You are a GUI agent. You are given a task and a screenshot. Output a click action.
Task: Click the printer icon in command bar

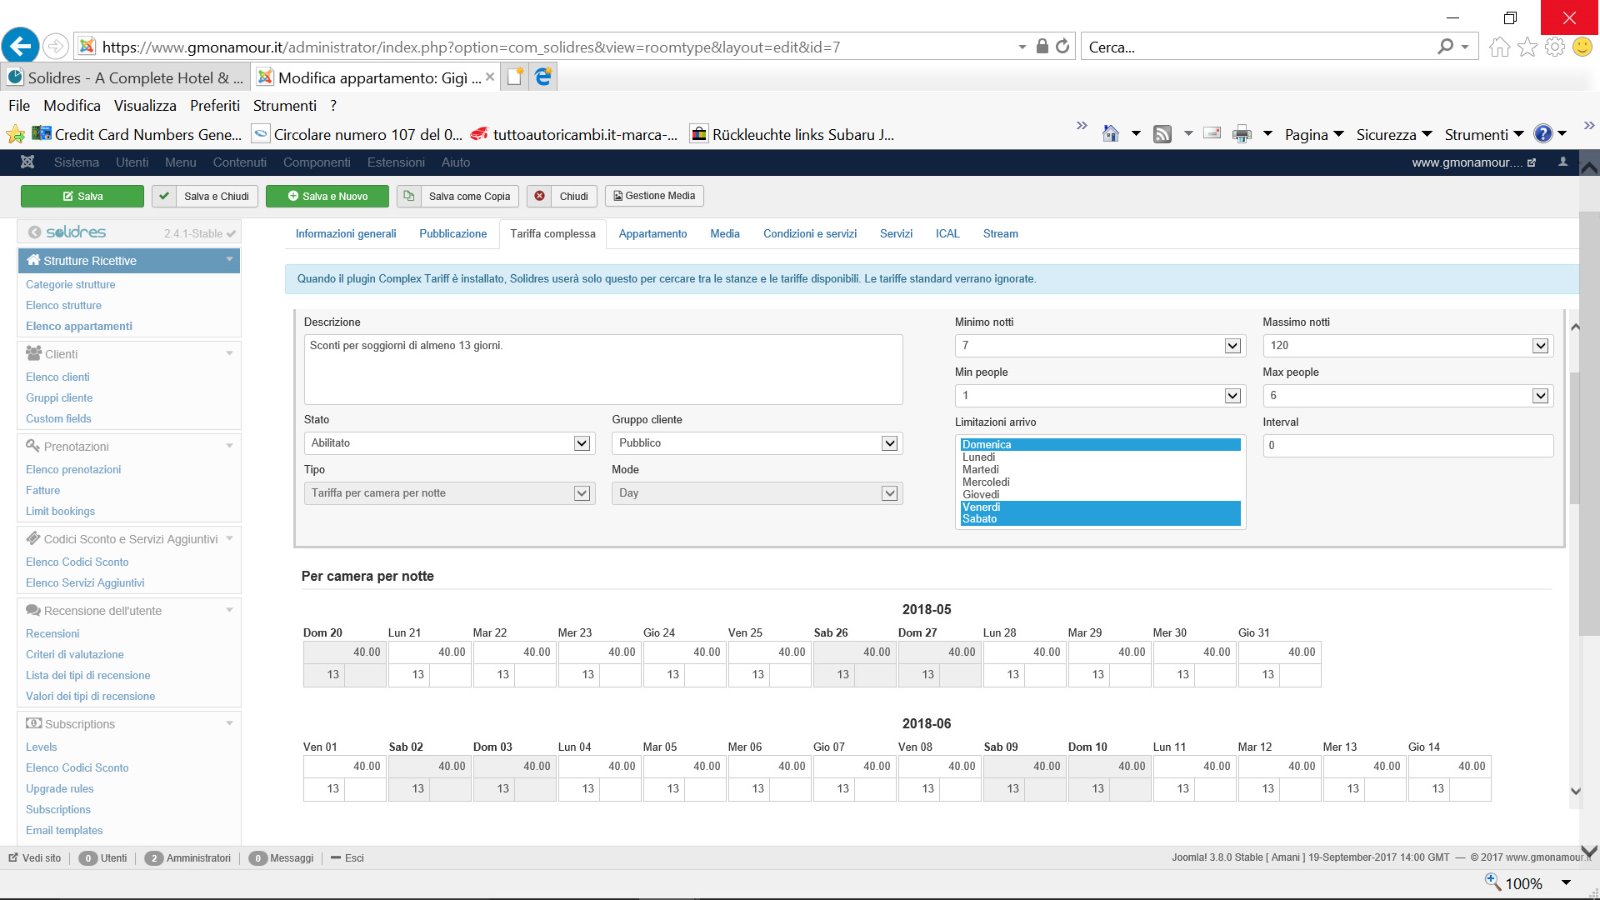point(1242,134)
